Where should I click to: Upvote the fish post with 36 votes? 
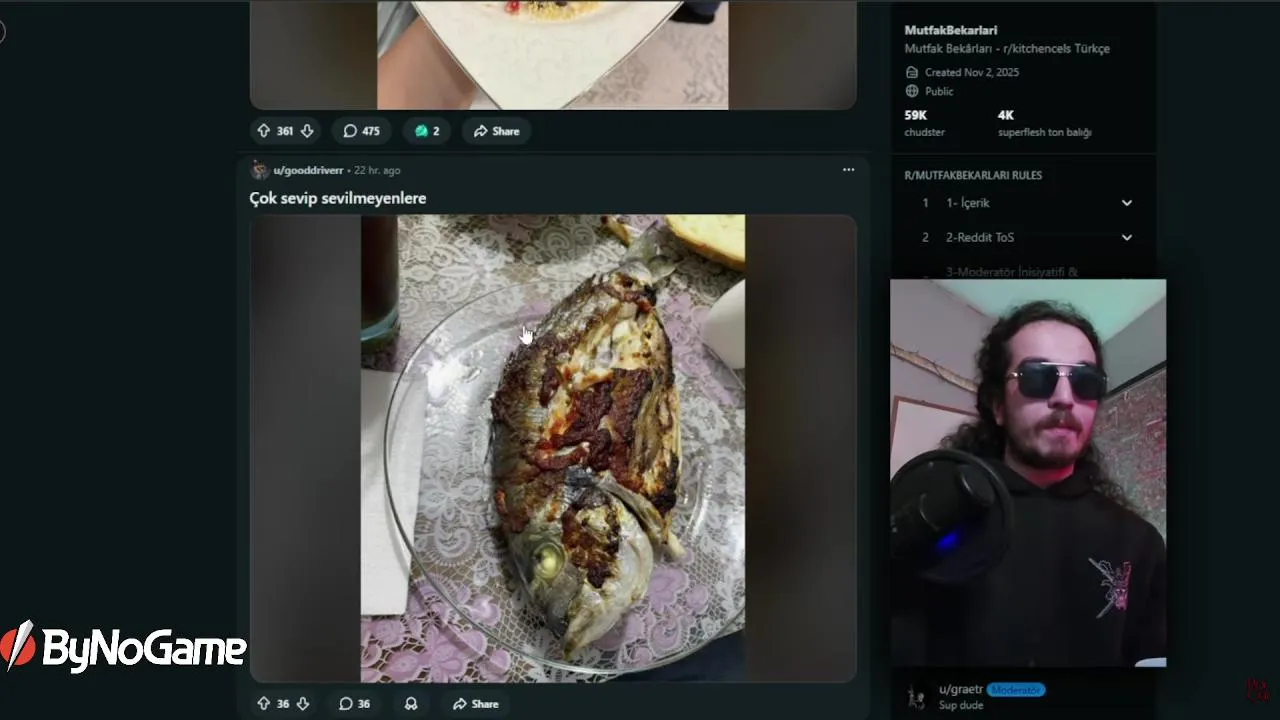pos(264,704)
